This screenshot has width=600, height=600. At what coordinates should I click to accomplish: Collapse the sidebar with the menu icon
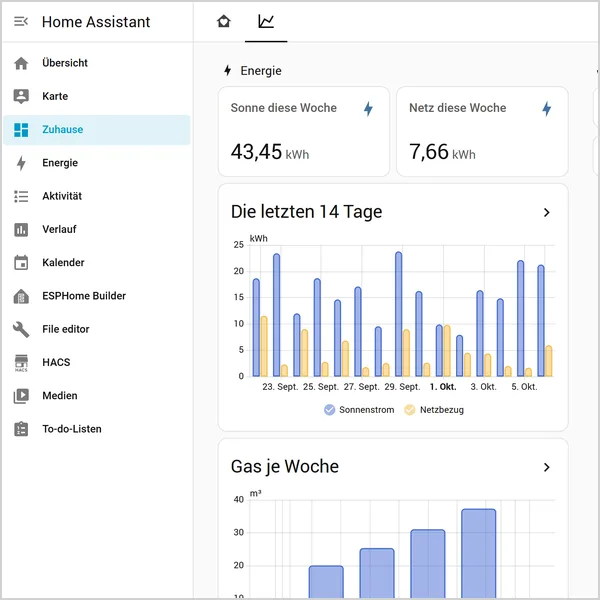21,21
